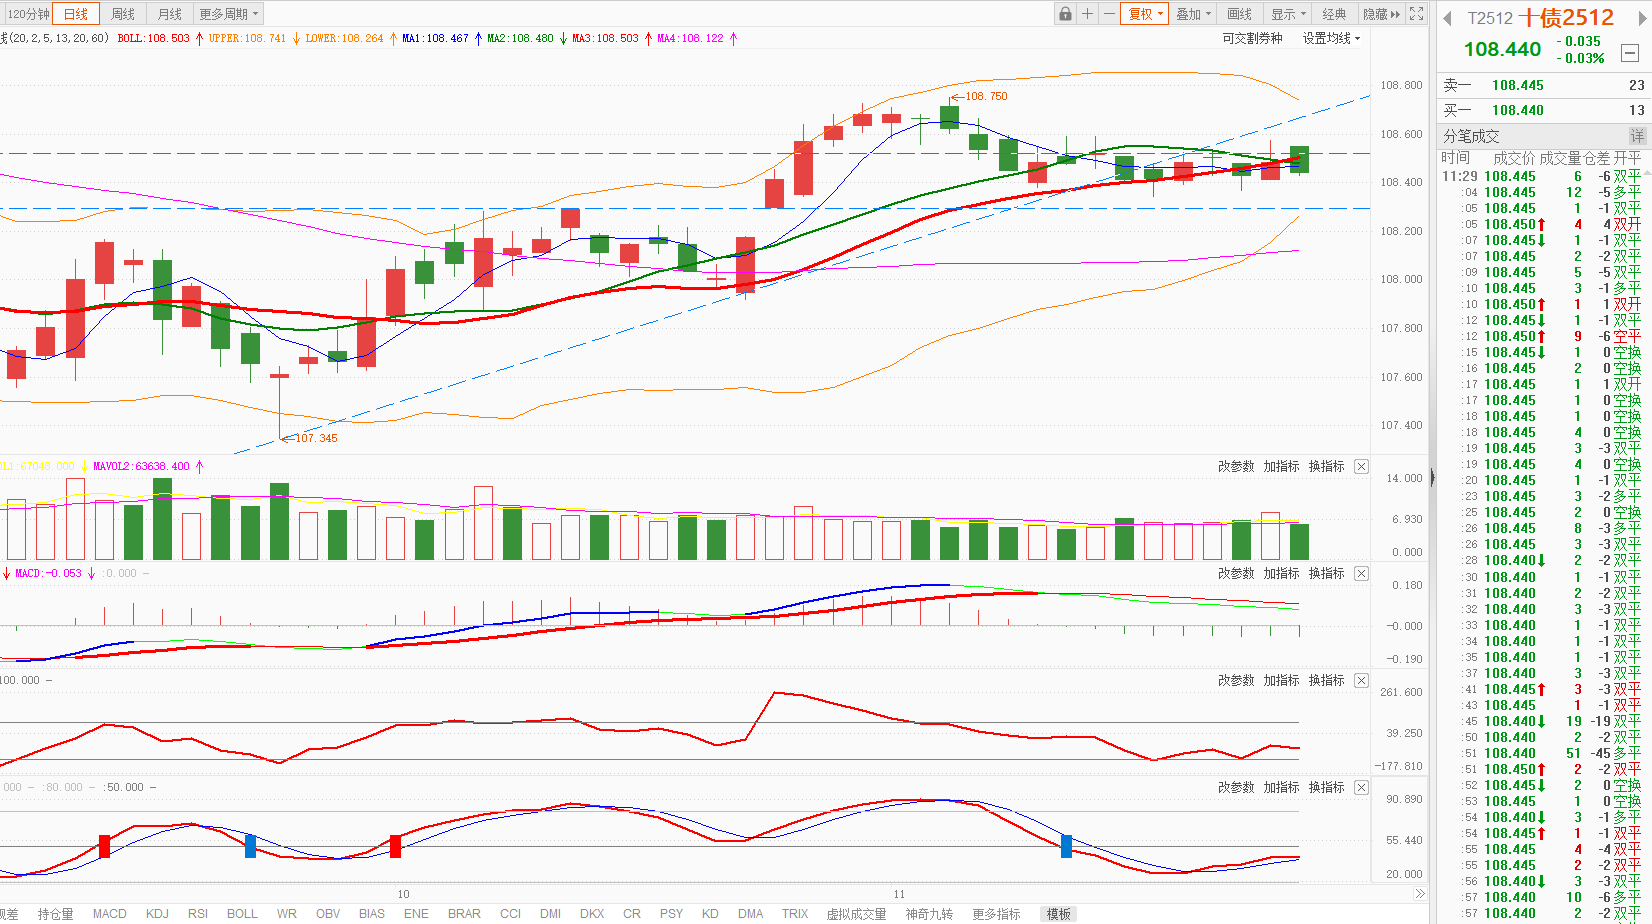Select the CCI indicator tab
Image resolution: width=1652 pixels, height=924 pixels.
(x=511, y=914)
